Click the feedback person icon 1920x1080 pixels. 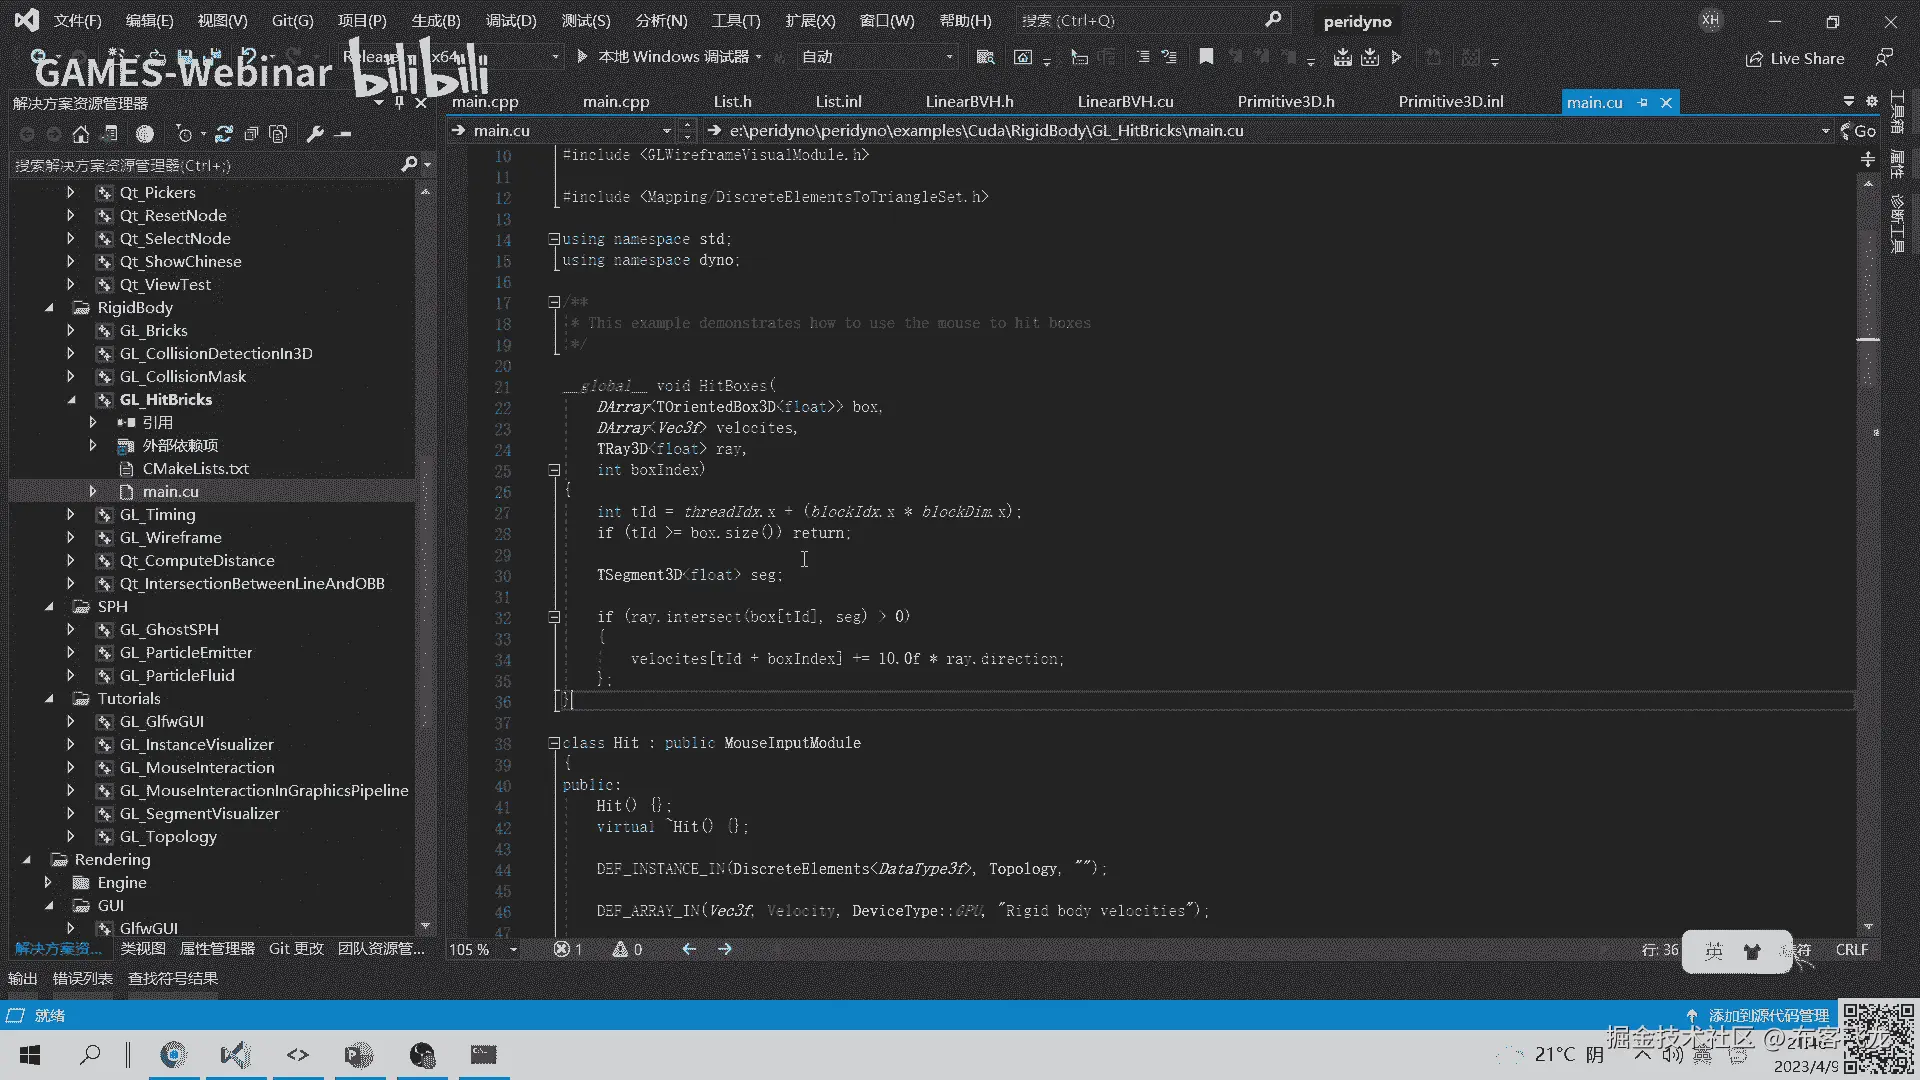point(1883,58)
